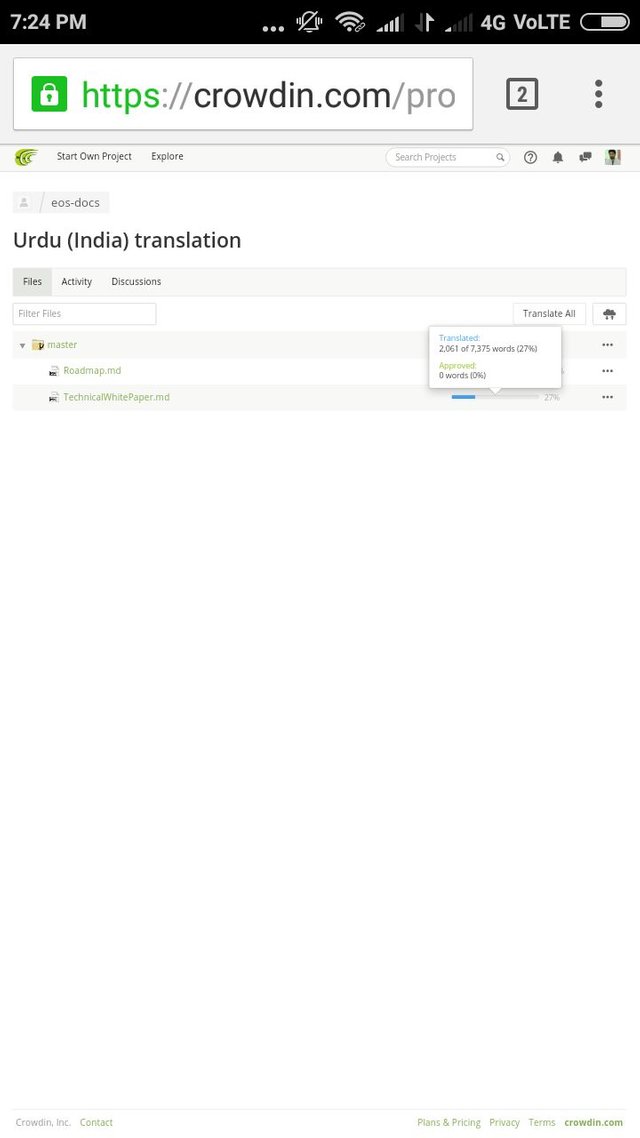
Task: Focus the Search Projects field
Action: pos(448,157)
